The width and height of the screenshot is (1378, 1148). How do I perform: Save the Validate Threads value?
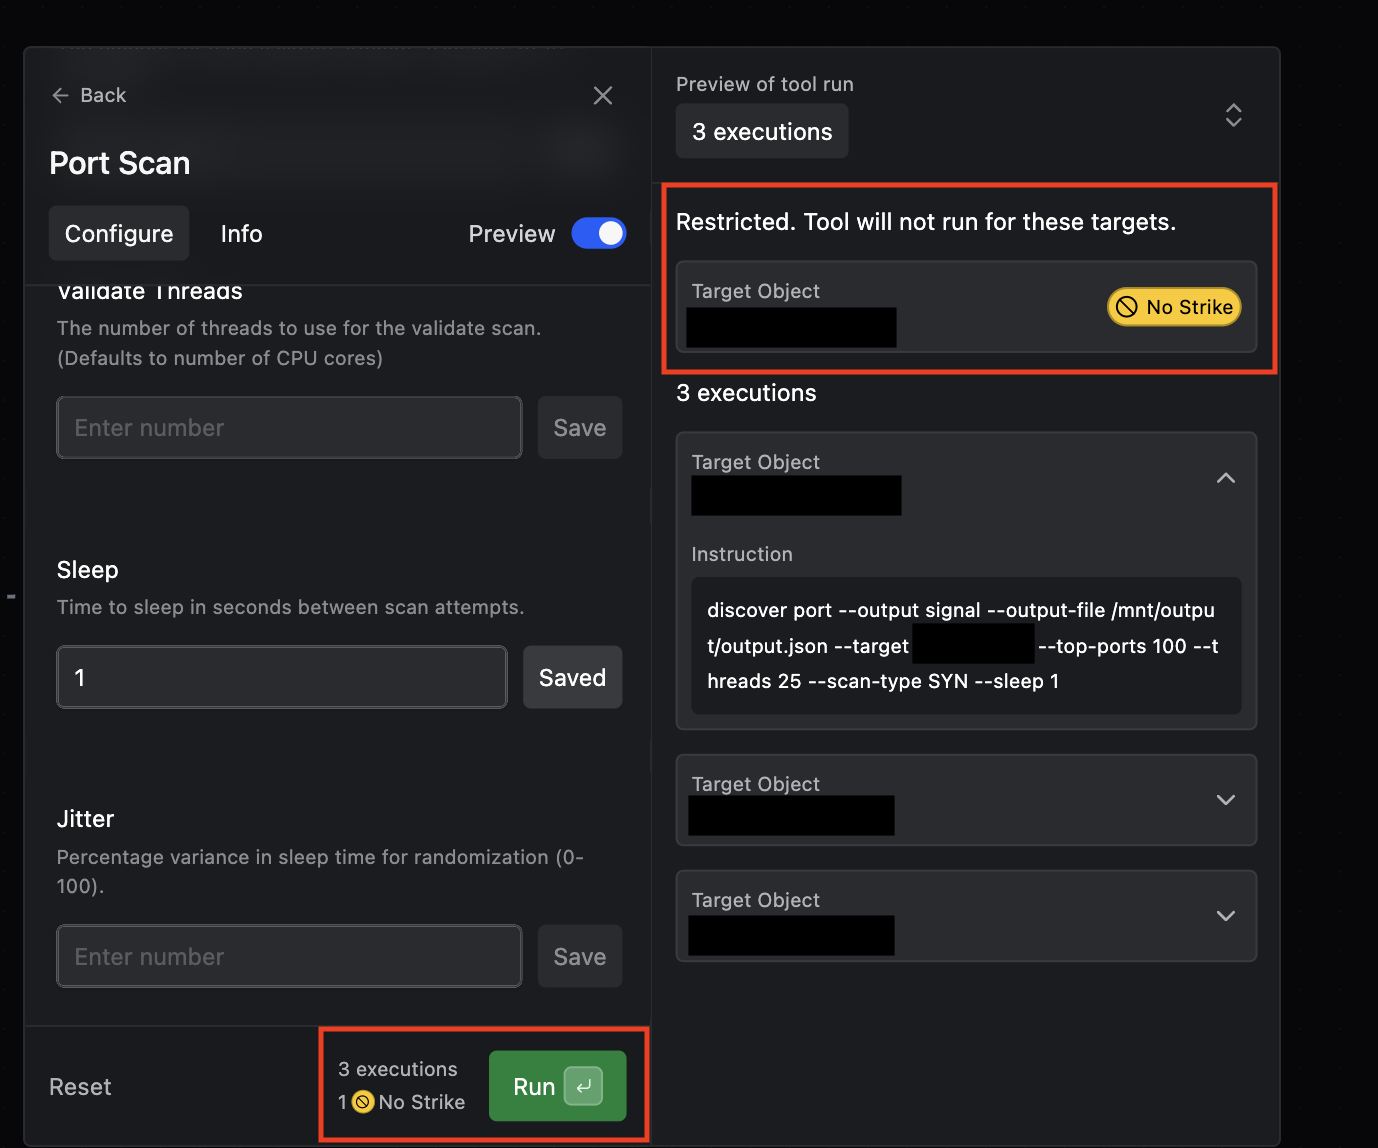point(579,428)
